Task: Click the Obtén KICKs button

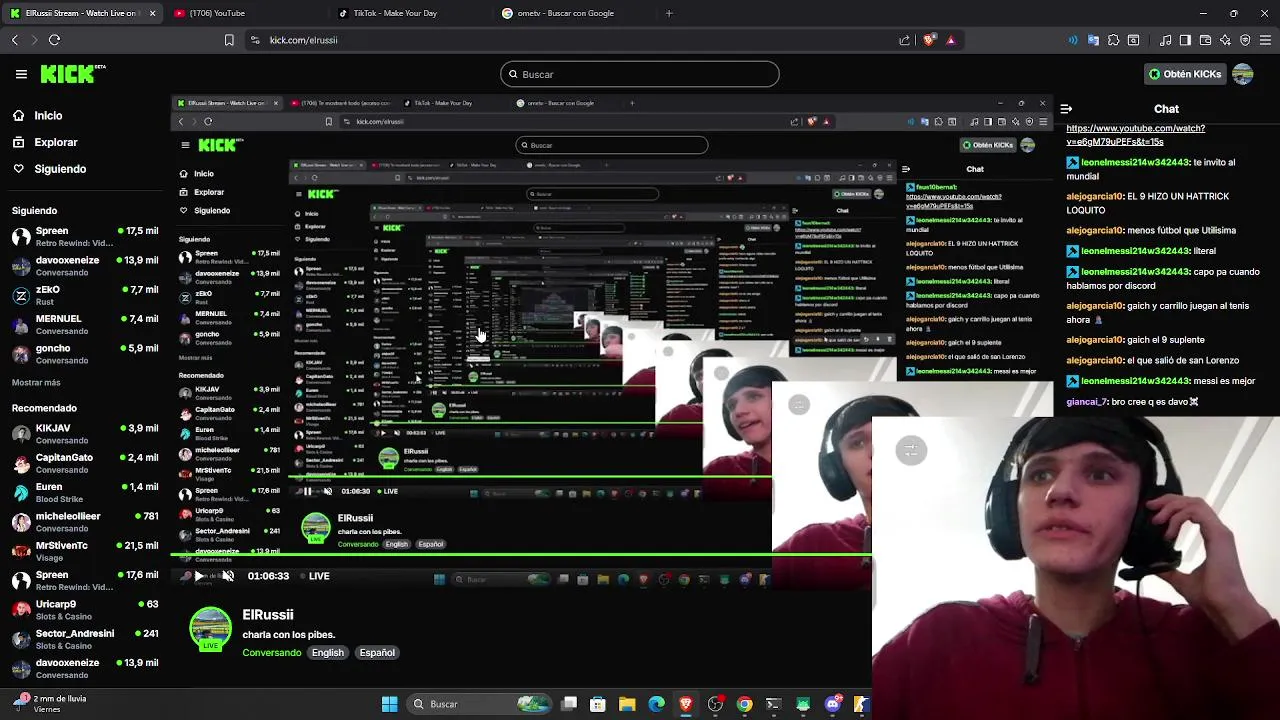Action: click(x=1185, y=74)
